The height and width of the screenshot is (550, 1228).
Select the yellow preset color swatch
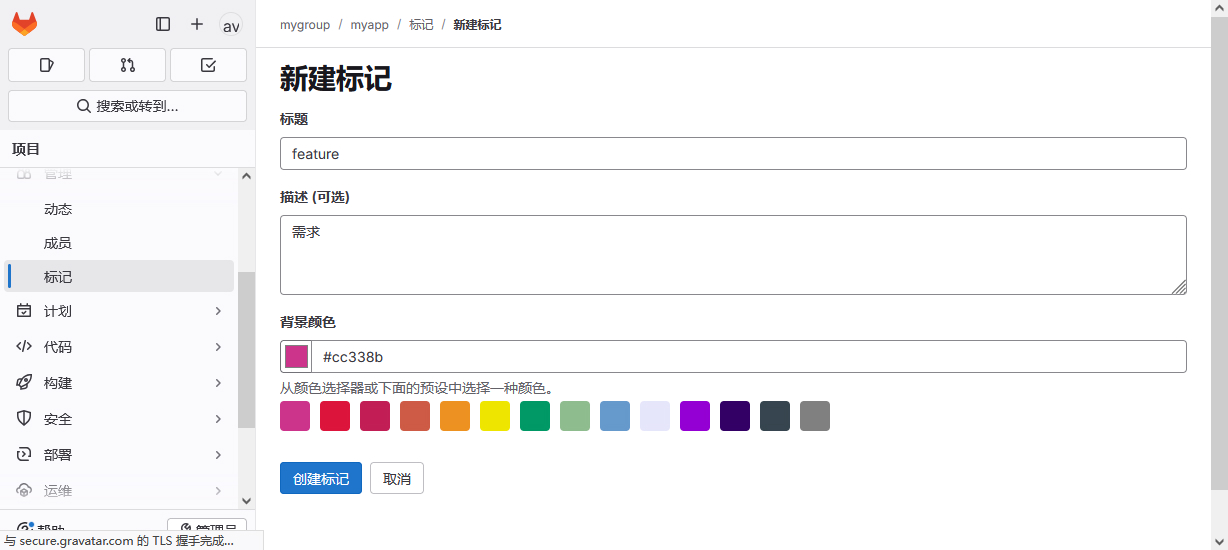(495, 416)
